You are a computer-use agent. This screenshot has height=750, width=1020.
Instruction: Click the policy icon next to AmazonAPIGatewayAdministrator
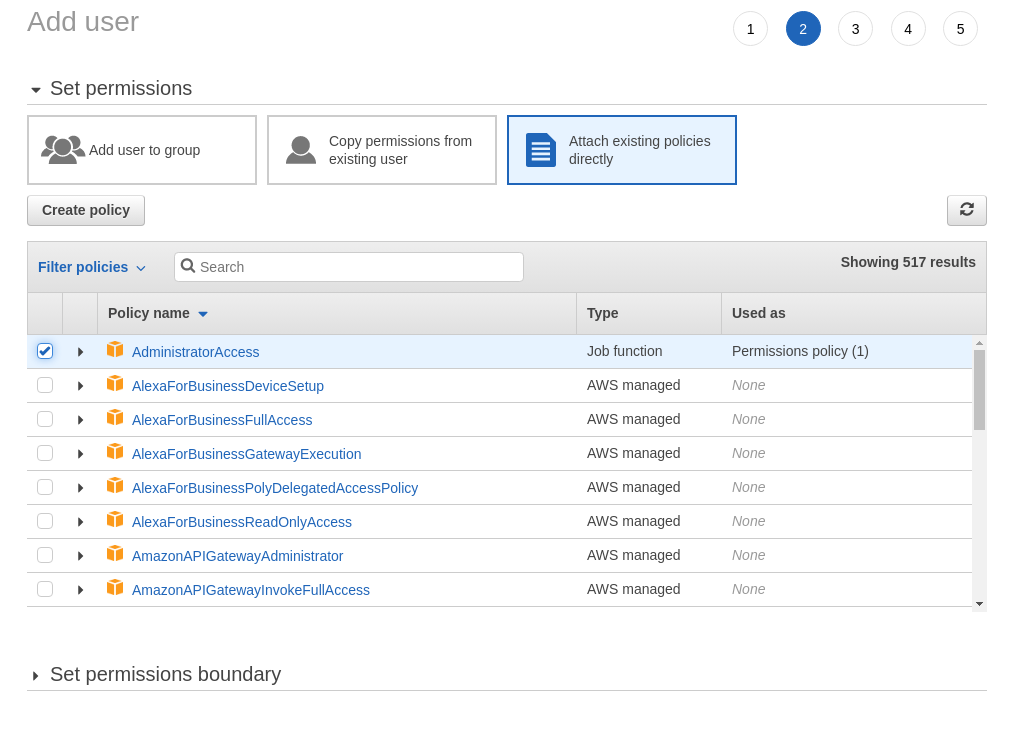point(115,554)
